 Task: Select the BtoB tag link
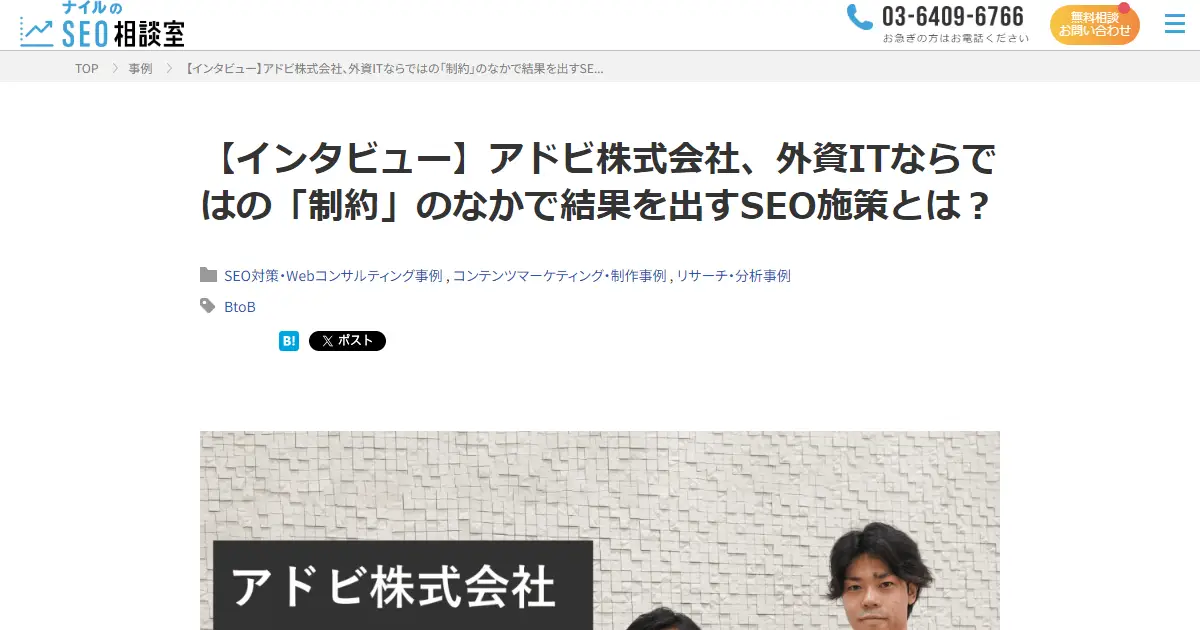[x=240, y=307]
